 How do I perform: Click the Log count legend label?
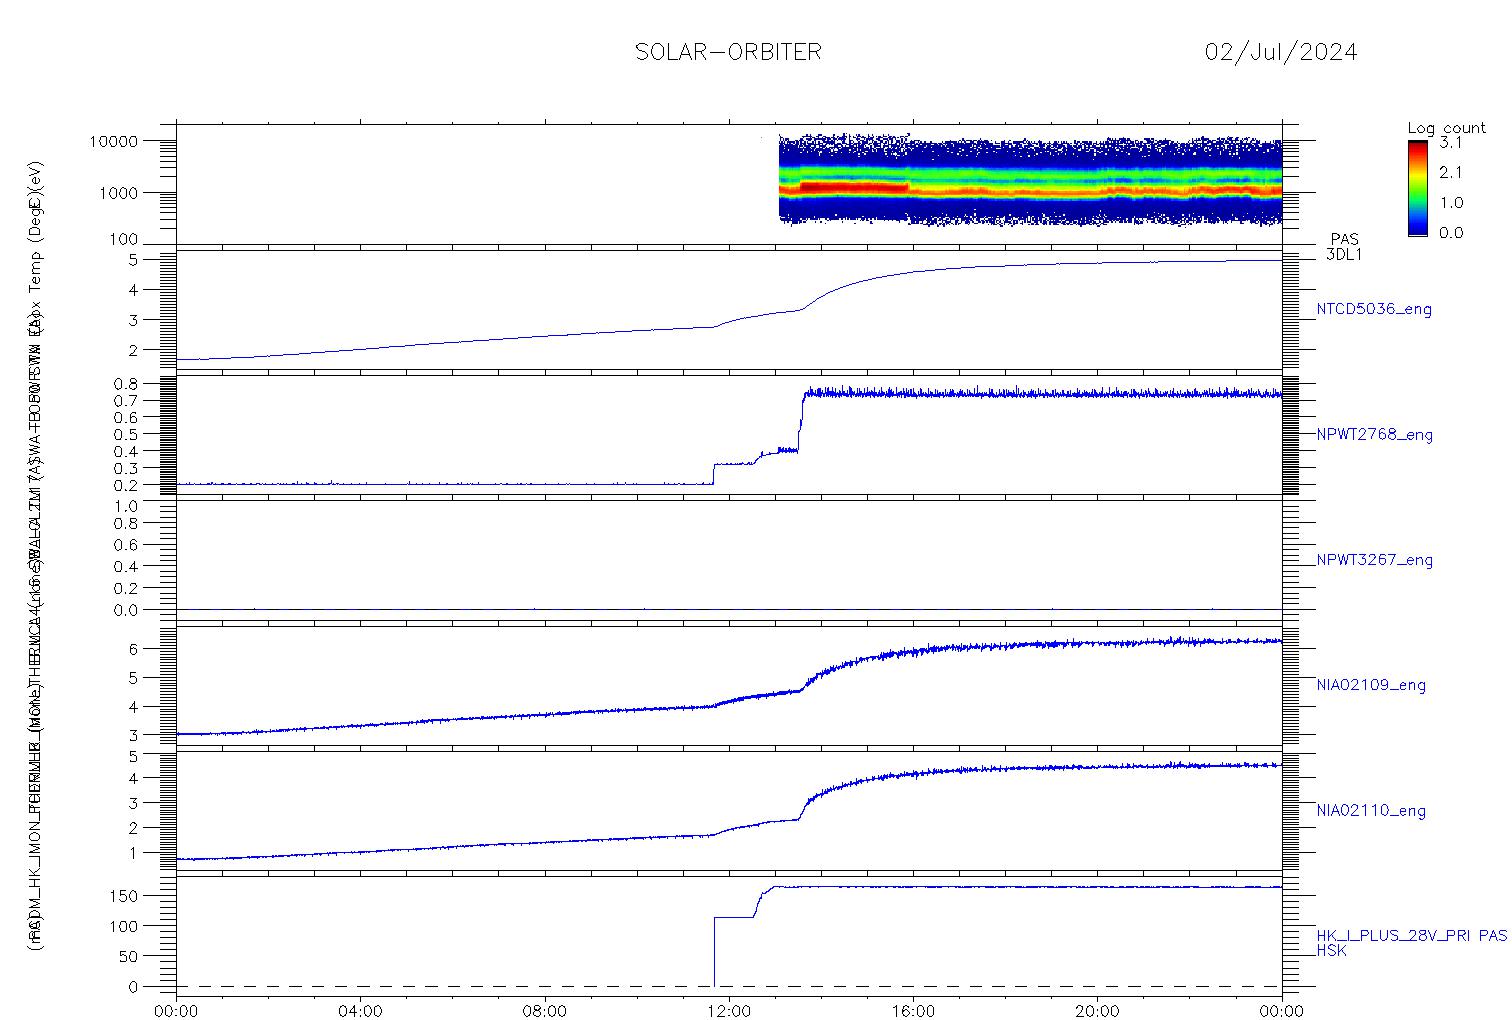(x=1446, y=128)
